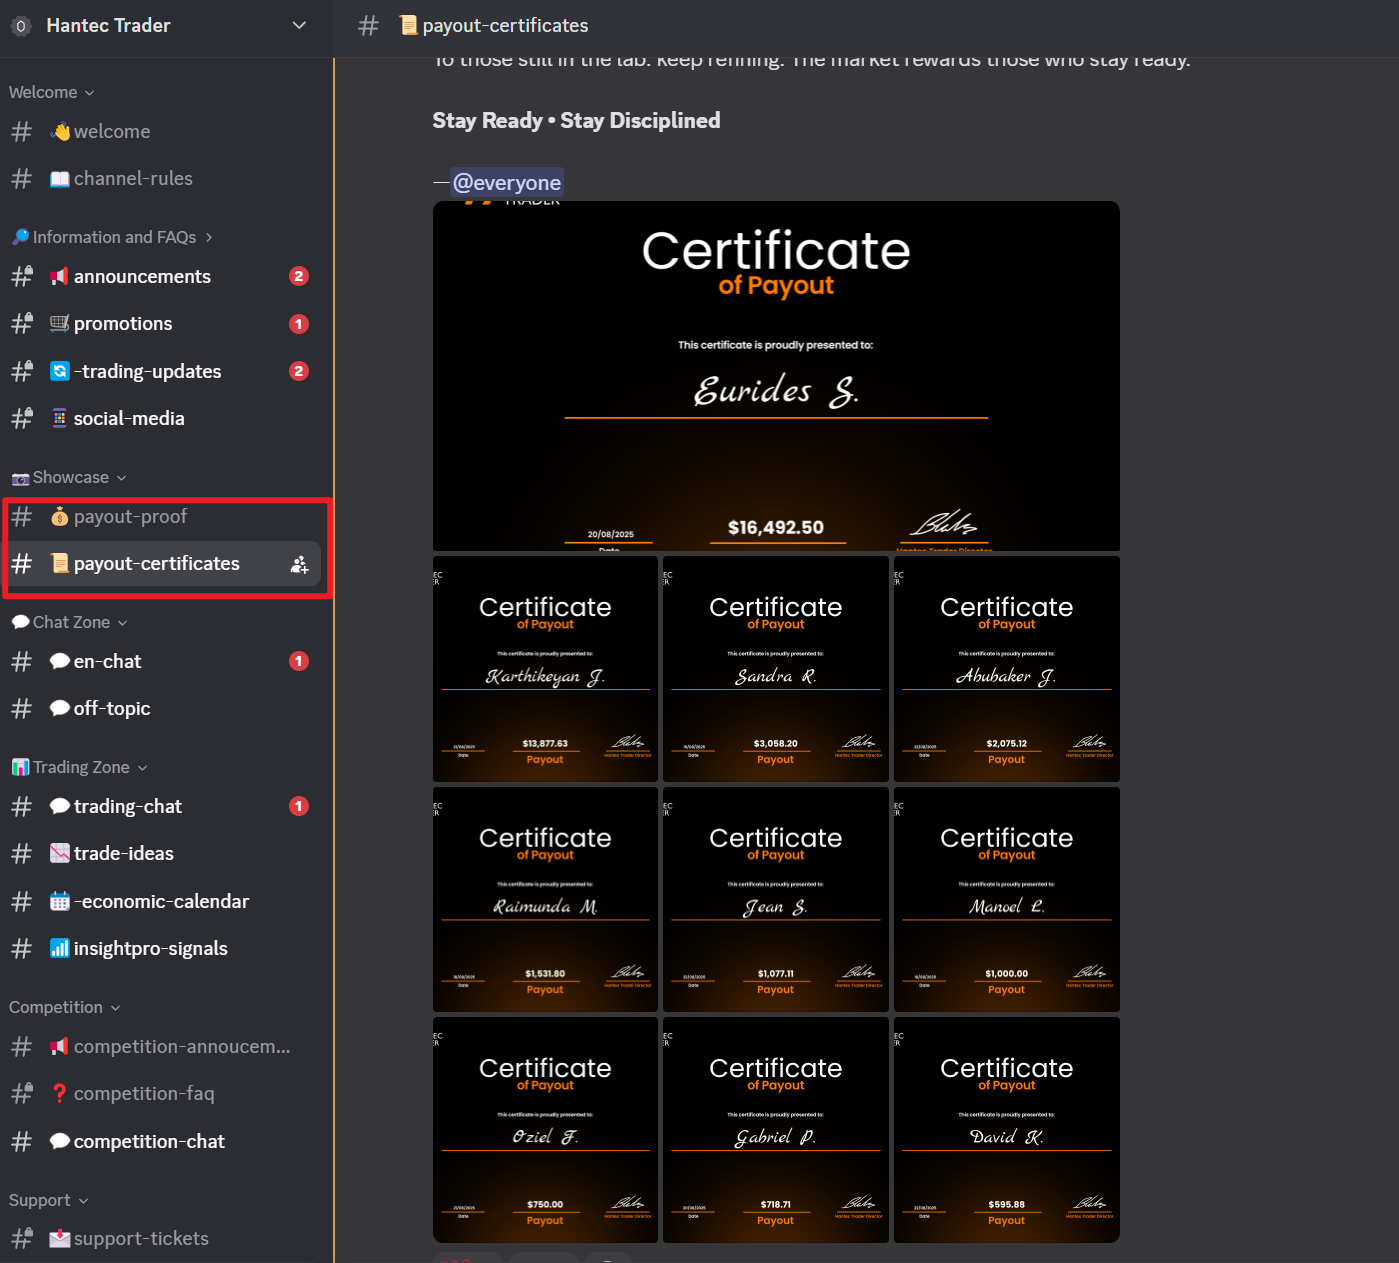Screen dimensions: 1399x1263
Task: Click the invite people icon on payout-certificates
Action: click(x=299, y=564)
